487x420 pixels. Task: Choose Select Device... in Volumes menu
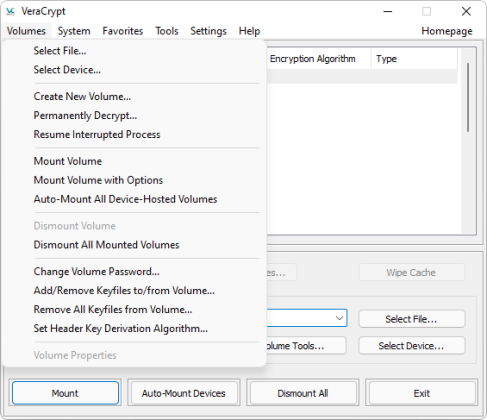(x=133, y=70)
